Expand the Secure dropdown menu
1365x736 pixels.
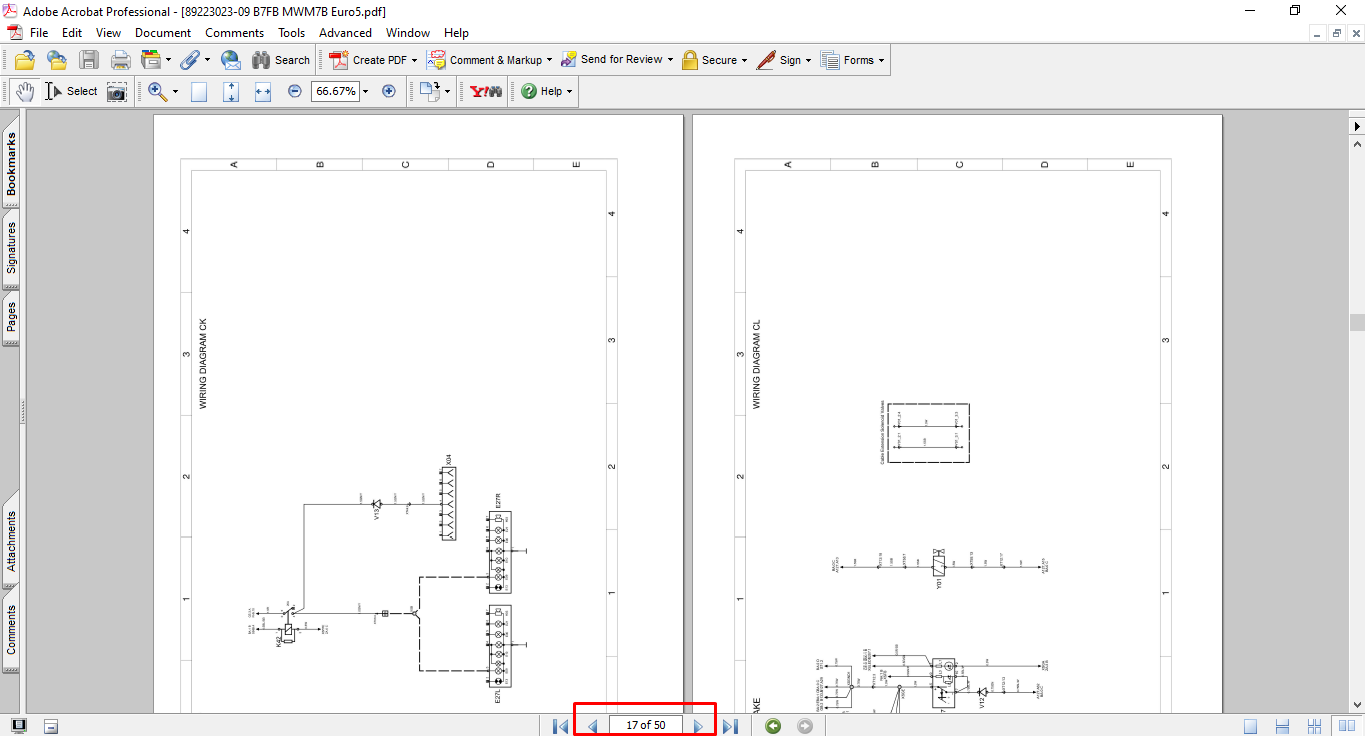pos(746,60)
